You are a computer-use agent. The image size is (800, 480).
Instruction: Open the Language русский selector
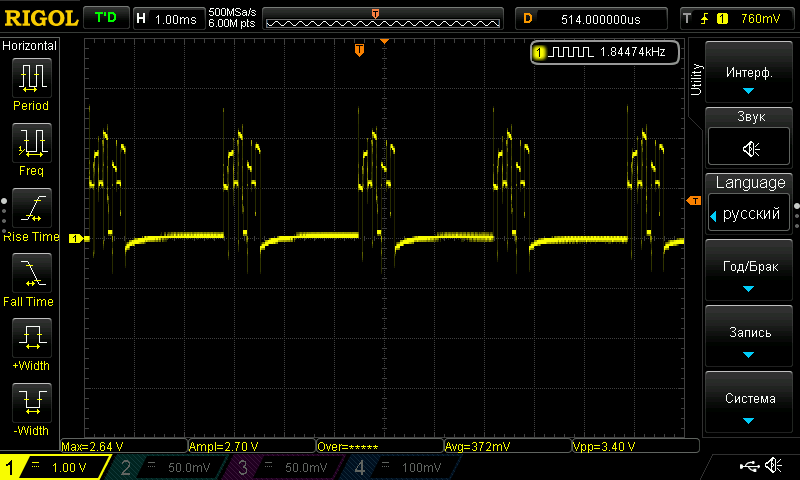(x=750, y=213)
